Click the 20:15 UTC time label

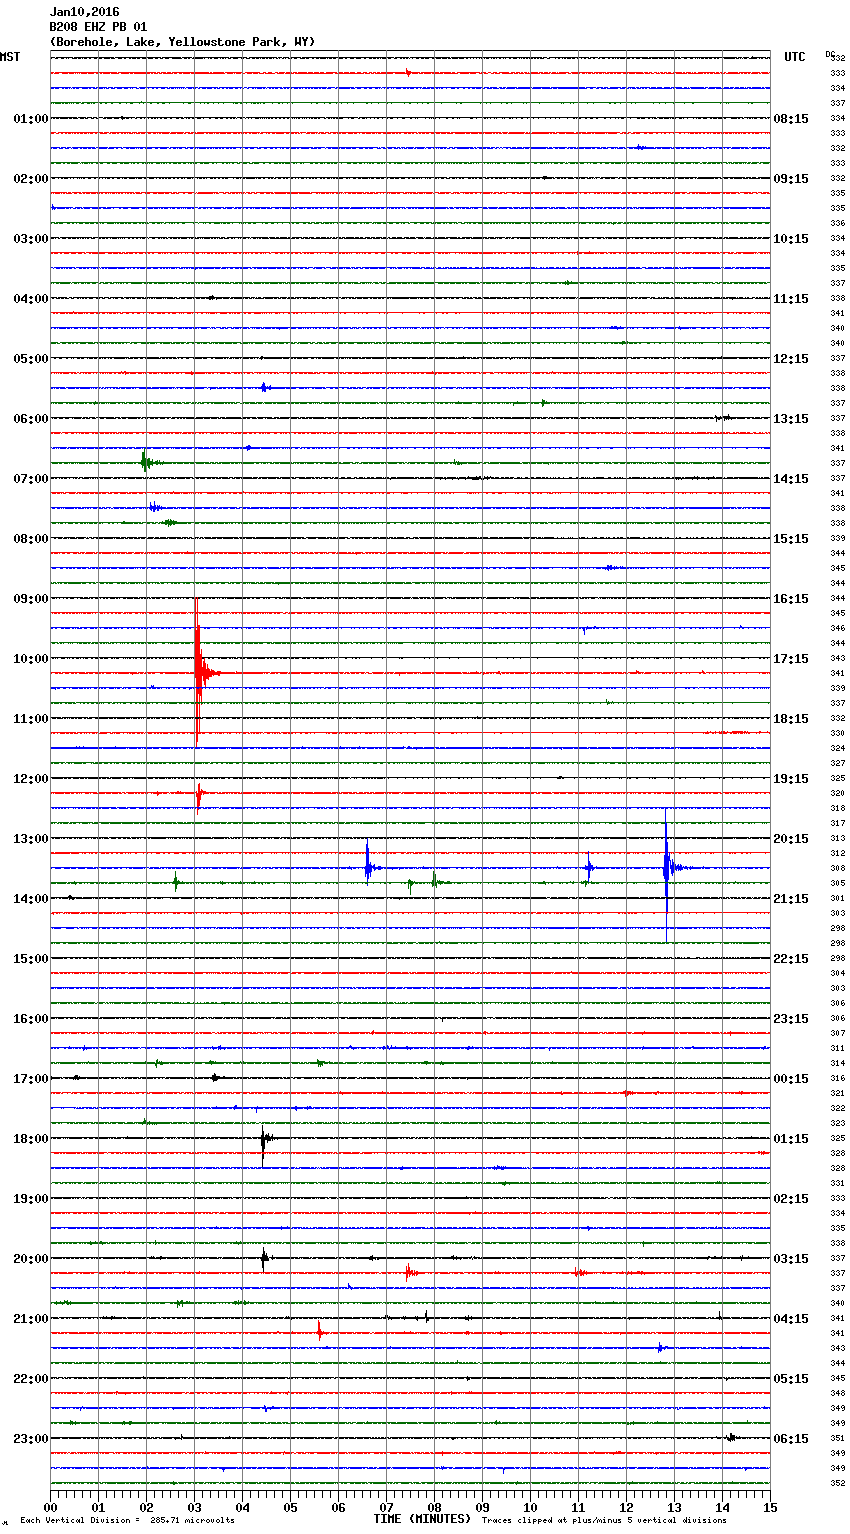pyautogui.click(x=791, y=839)
